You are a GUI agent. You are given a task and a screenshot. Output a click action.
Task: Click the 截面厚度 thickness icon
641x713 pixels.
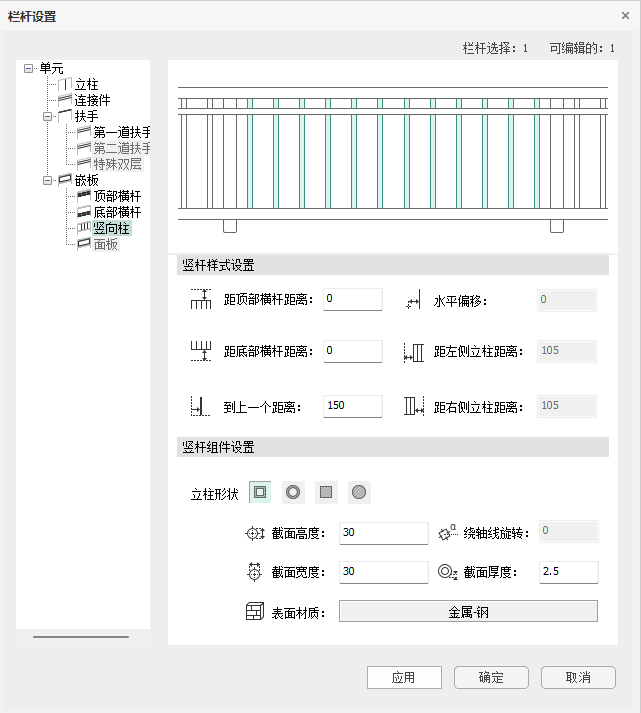(x=447, y=572)
